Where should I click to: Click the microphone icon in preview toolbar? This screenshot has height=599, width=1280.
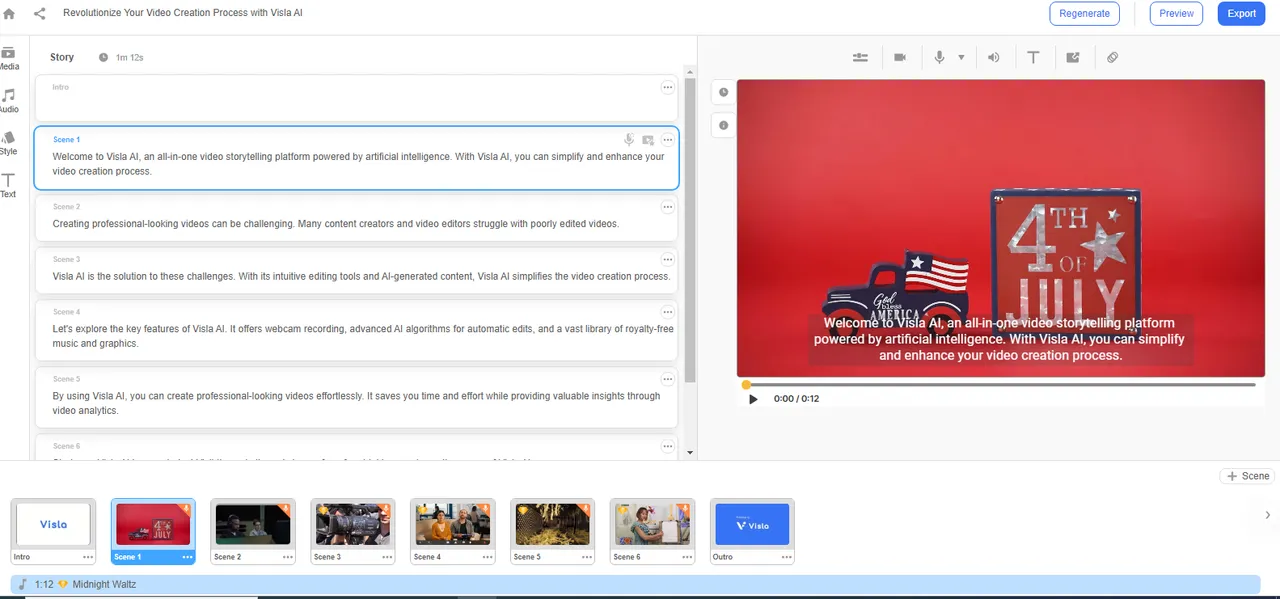pyautogui.click(x=939, y=57)
